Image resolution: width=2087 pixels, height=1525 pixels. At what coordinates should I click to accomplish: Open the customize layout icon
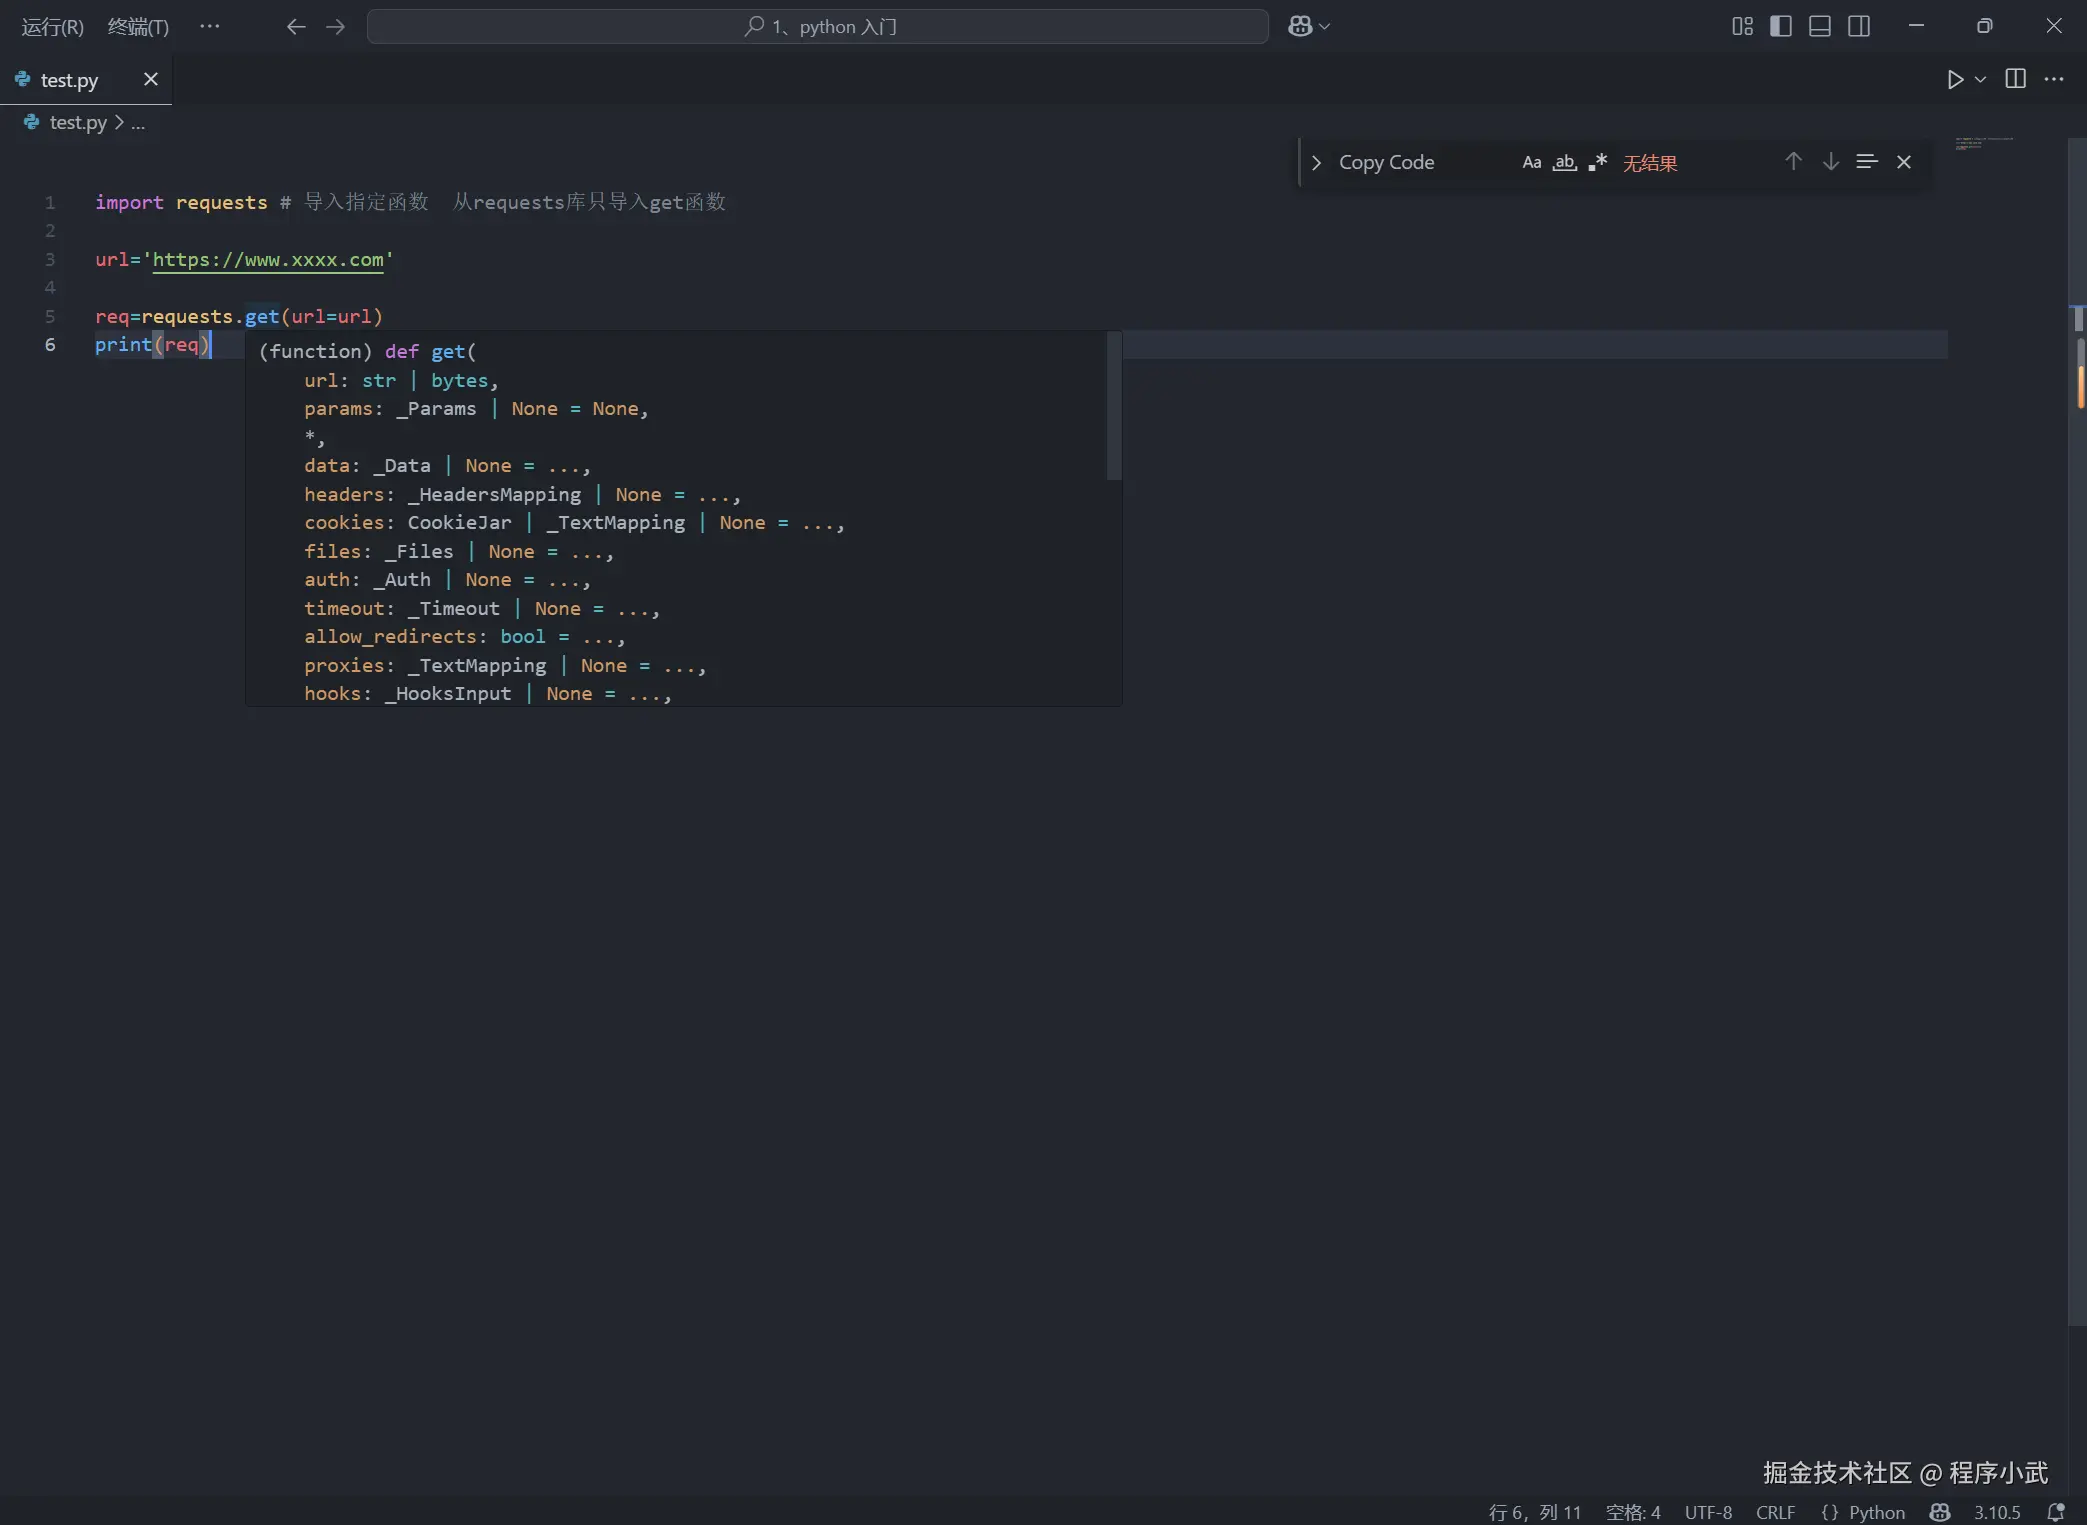[1742, 27]
